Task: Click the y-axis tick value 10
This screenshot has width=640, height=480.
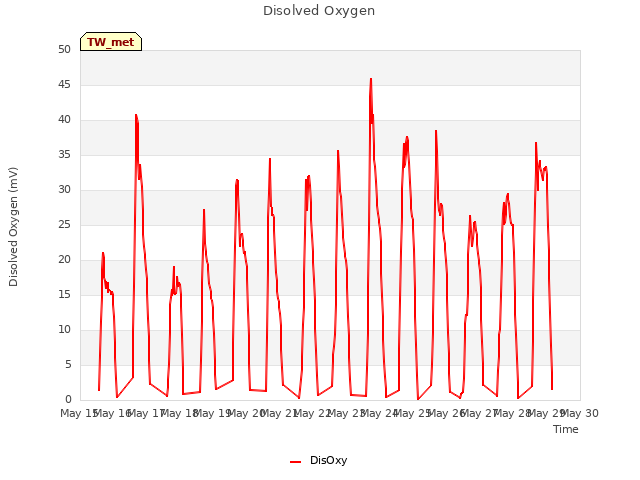Action: click(64, 329)
